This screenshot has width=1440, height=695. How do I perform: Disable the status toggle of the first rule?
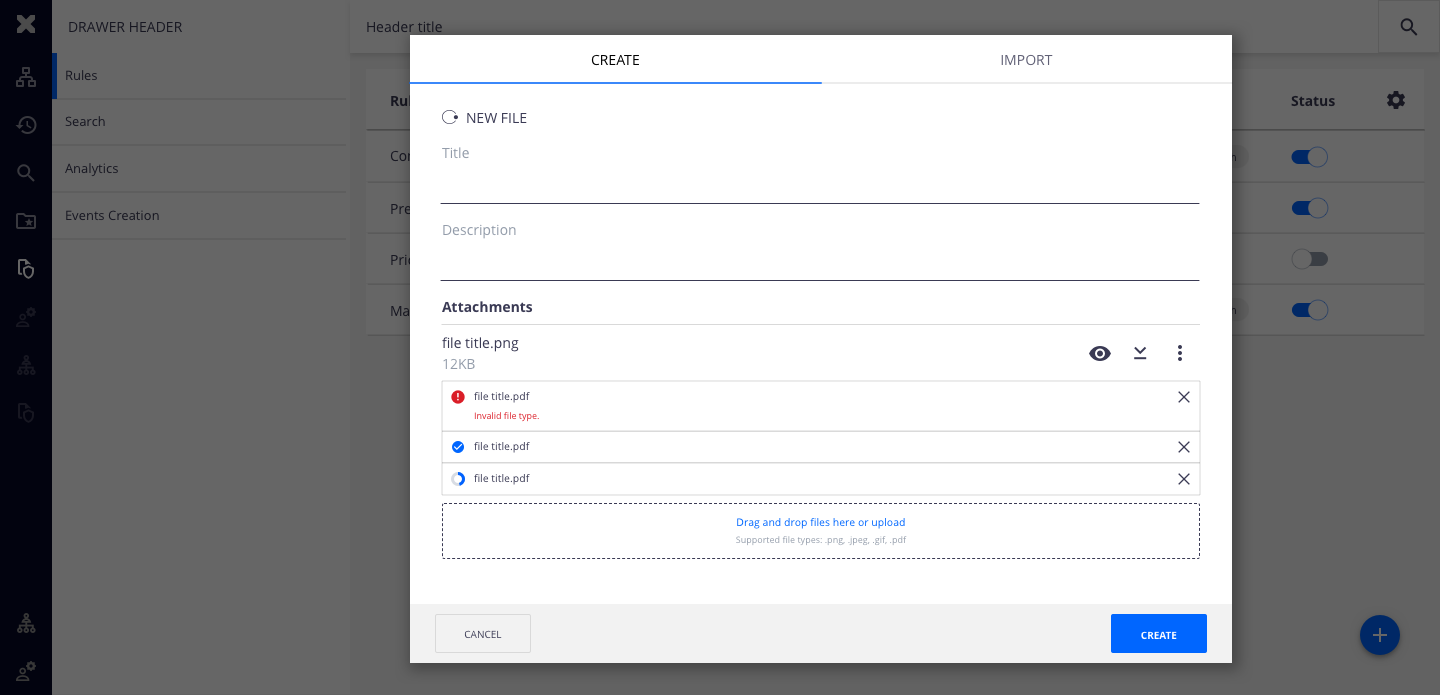click(x=1309, y=157)
